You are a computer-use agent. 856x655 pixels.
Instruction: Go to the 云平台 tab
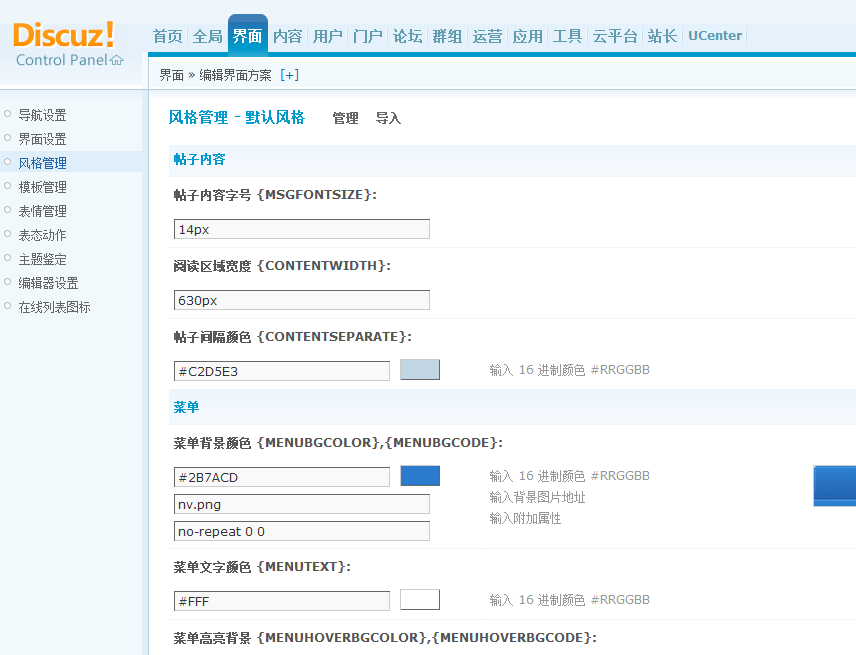tap(614, 36)
